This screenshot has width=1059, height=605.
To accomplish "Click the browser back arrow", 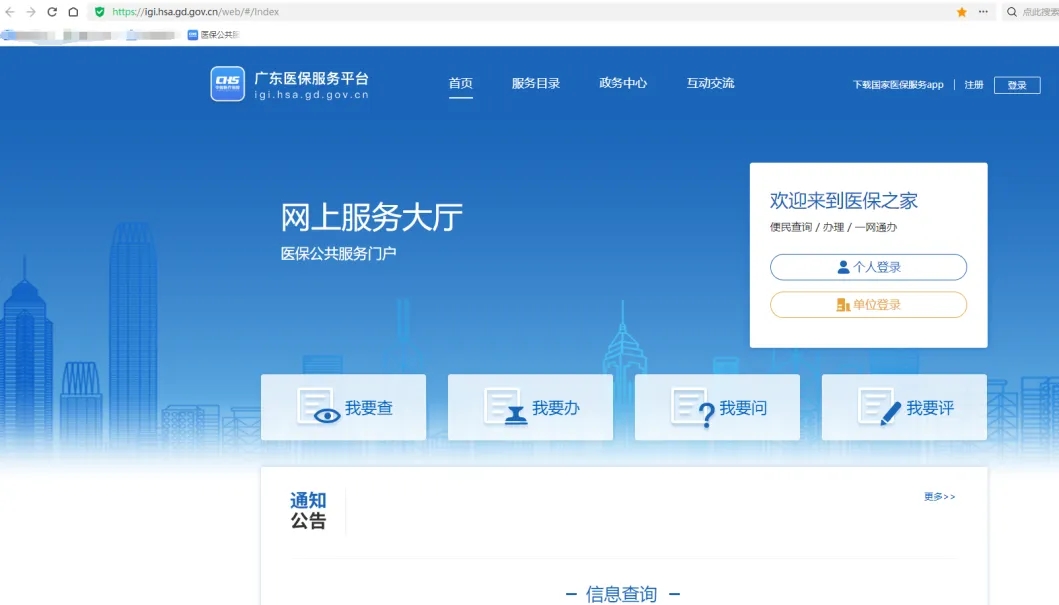I will [x=10, y=12].
